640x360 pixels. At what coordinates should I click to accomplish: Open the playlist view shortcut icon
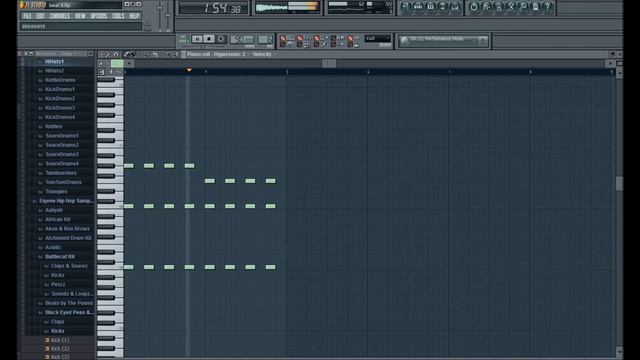point(405,7)
